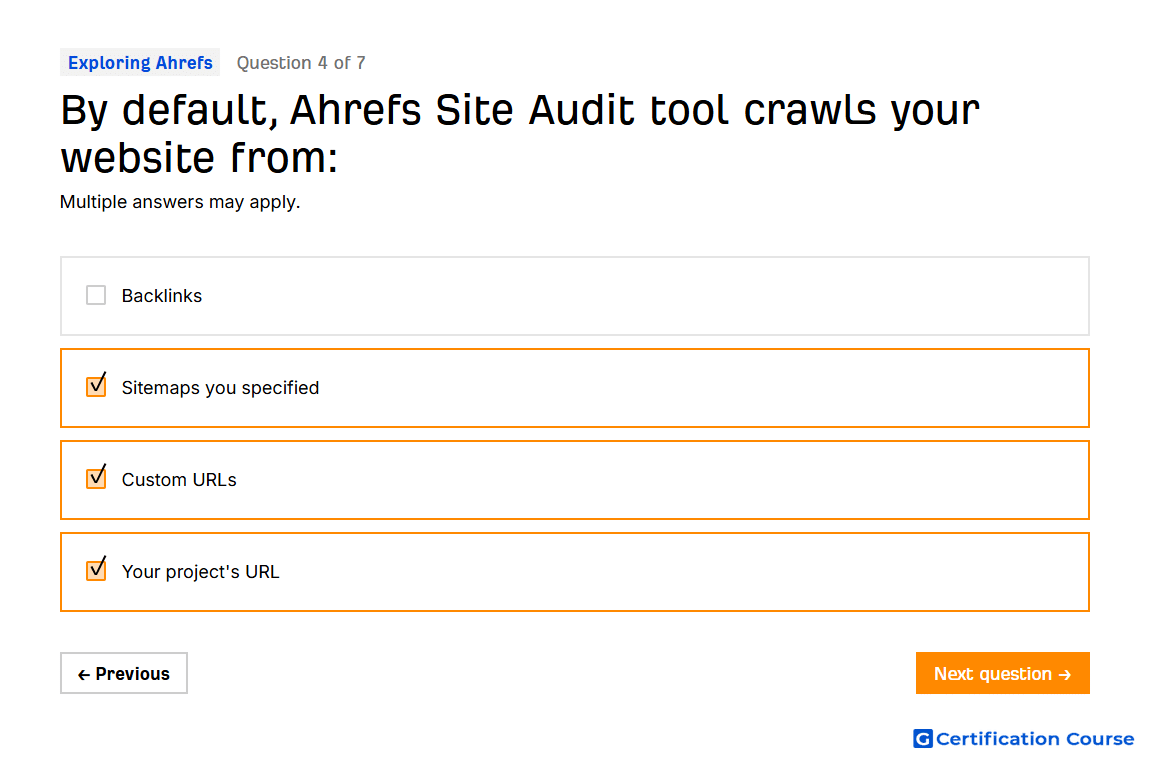Open the Certification Course text link
Image resolution: width=1150 pixels, height=758 pixels.
click(x=1035, y=738)
